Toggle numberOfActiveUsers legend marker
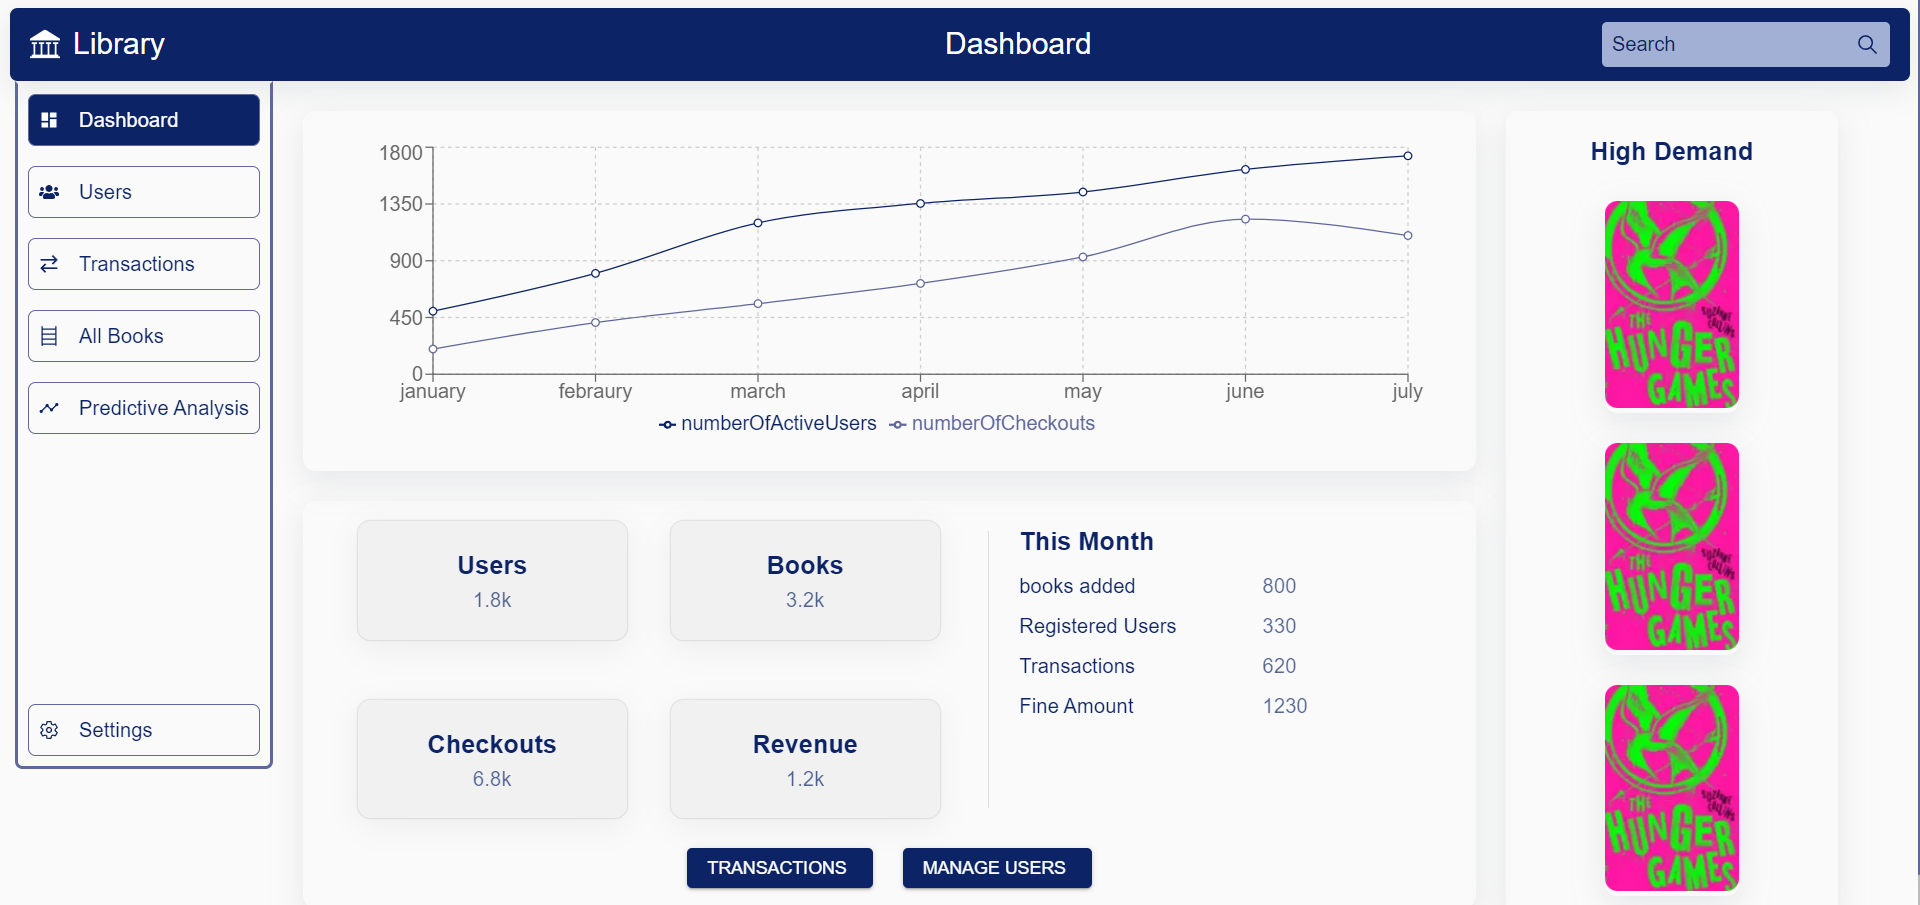Screen dimensions: 1920x905 point(667,425)
